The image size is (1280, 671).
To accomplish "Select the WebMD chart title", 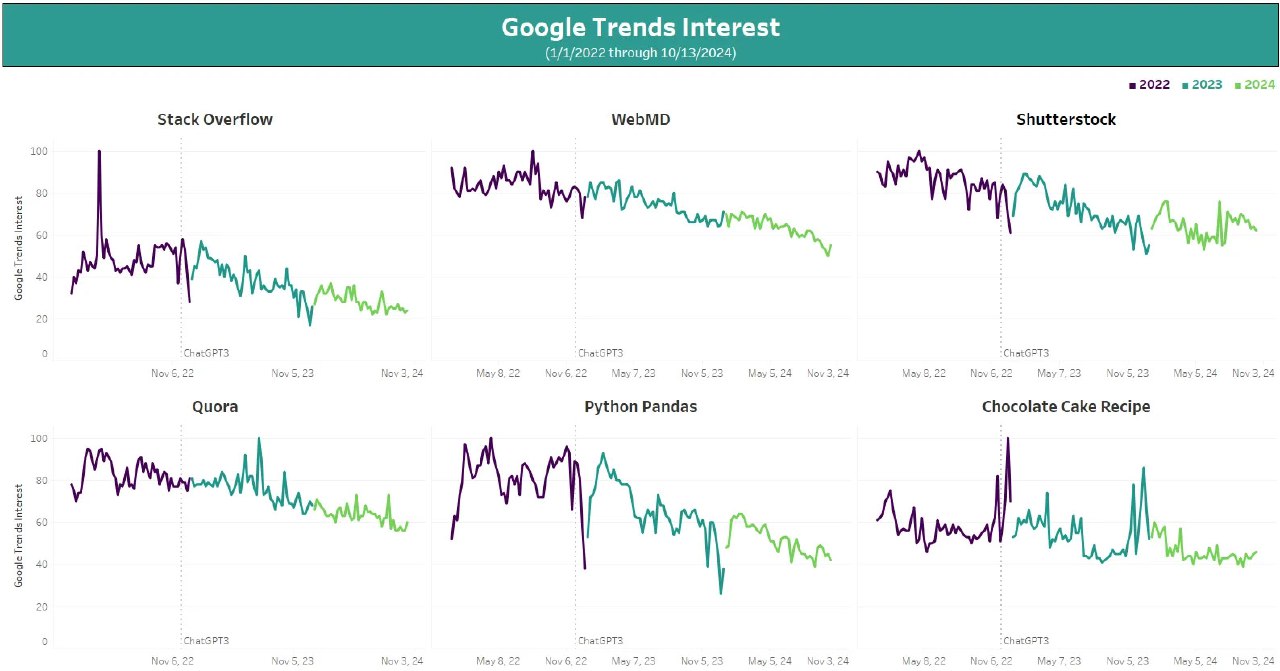I will pos(641,120).
